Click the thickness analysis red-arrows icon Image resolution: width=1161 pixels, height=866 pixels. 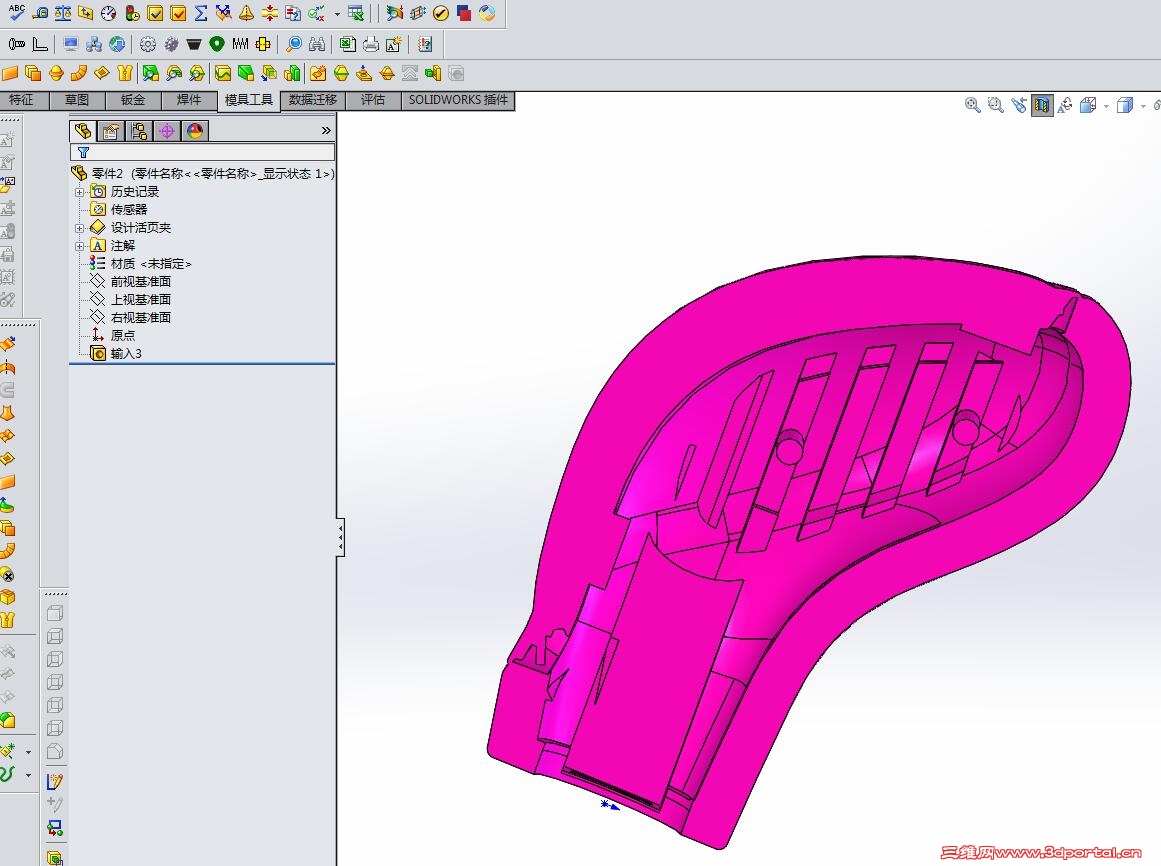click(x=270, y=13)
